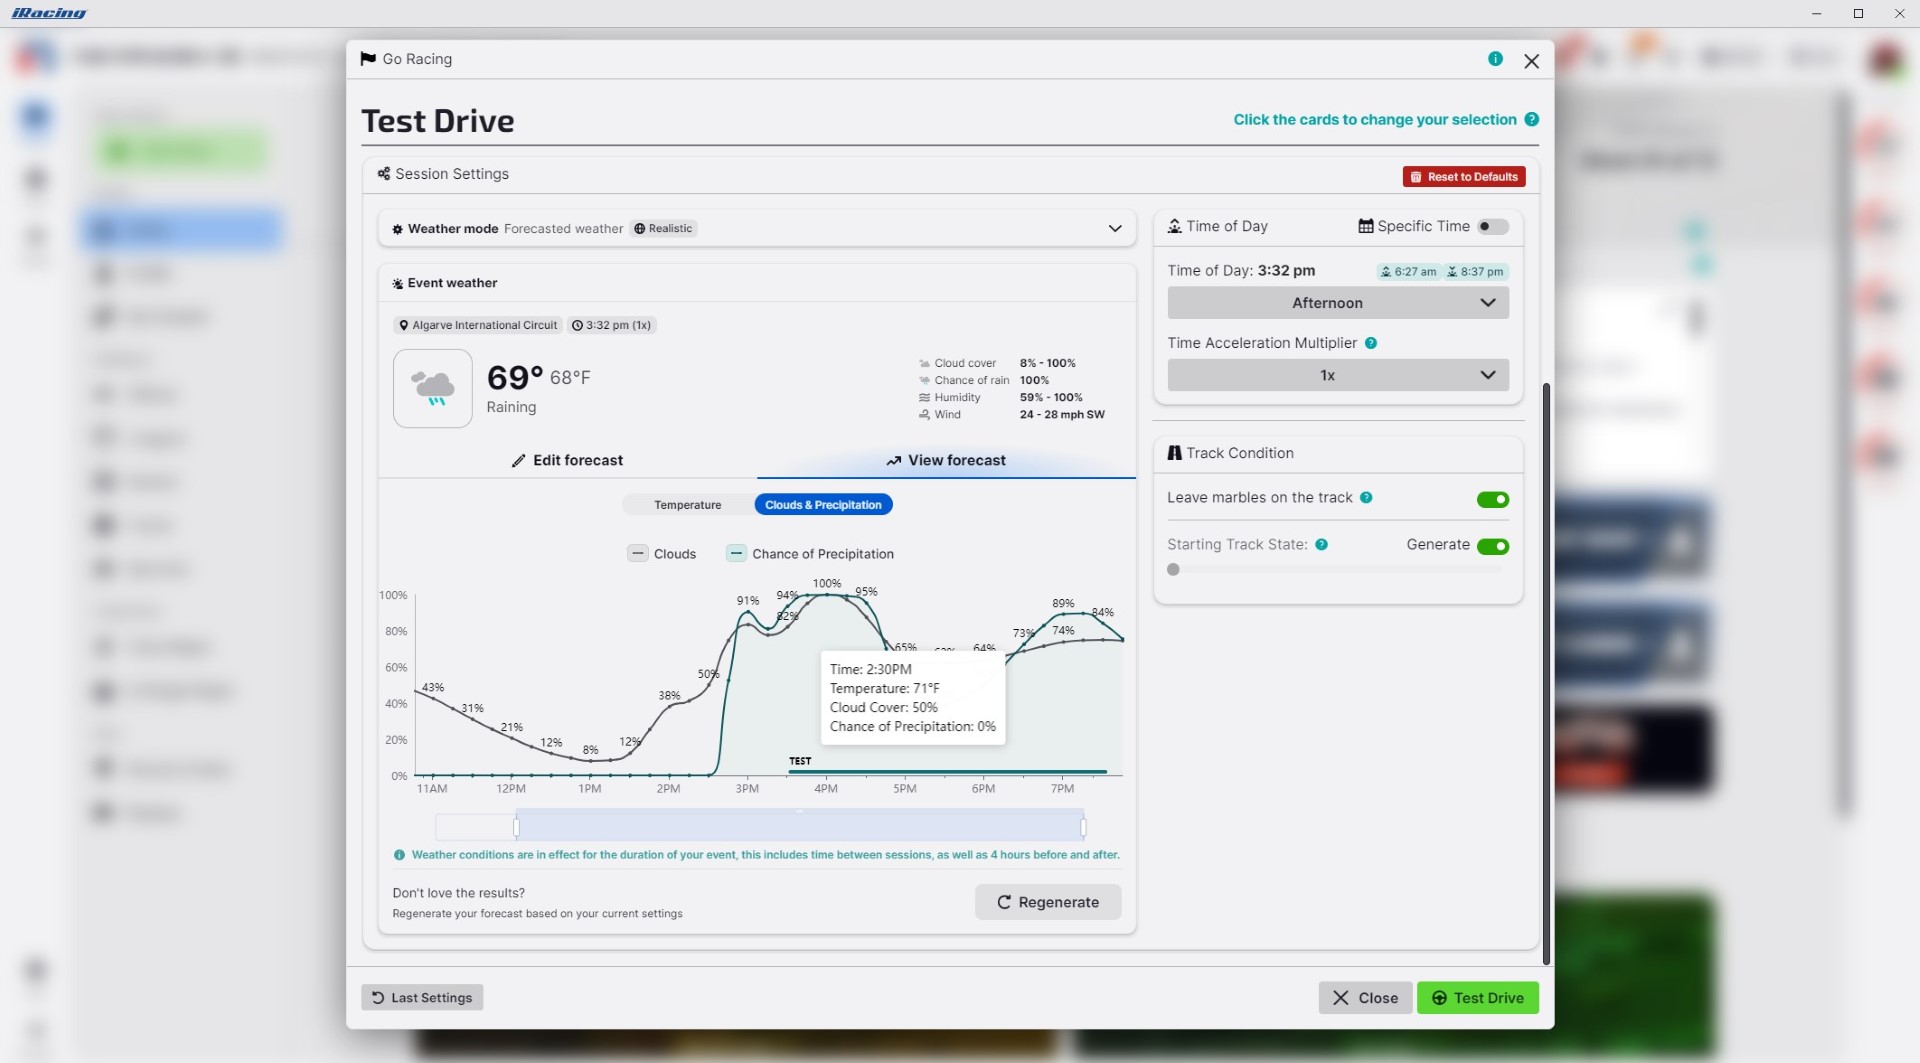Turn off the Generate track state toggle

click(1492, 546)
